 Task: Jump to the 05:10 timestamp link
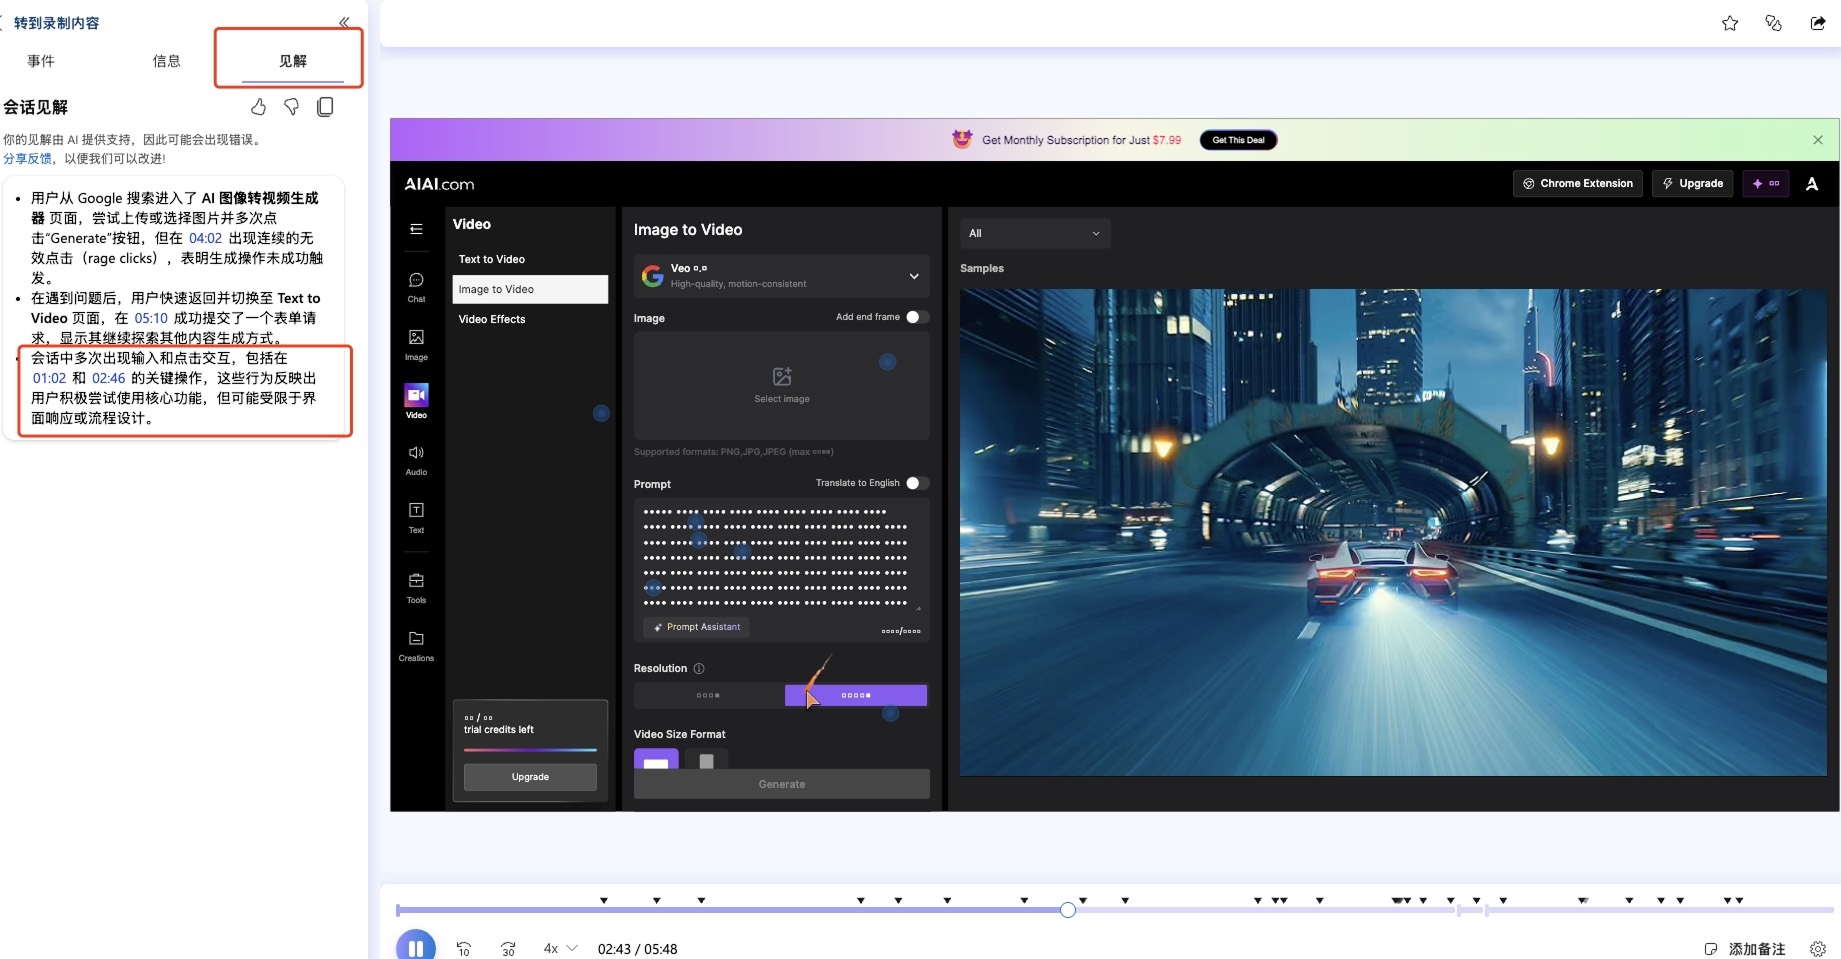151,318
